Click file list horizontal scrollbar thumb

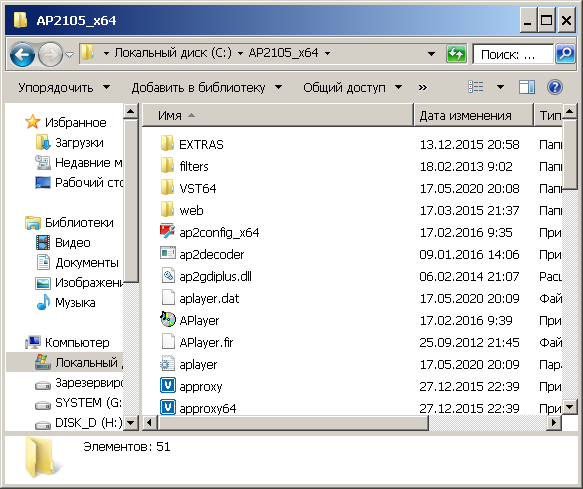[x=293, y=422]
